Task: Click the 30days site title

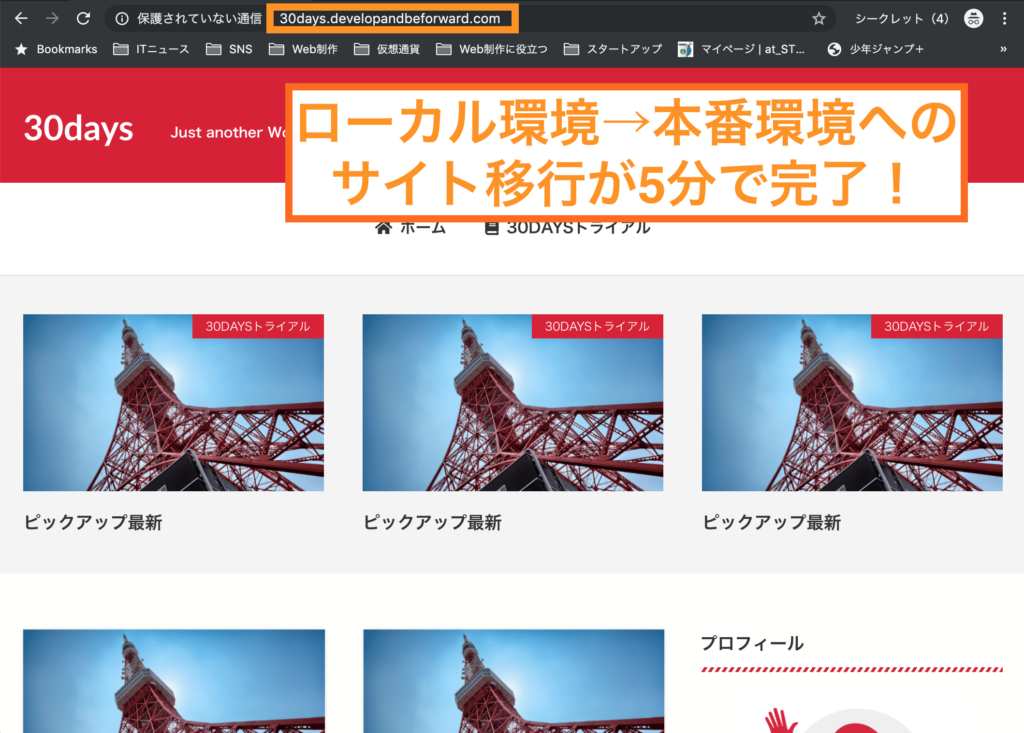Action: coord(78,128)
